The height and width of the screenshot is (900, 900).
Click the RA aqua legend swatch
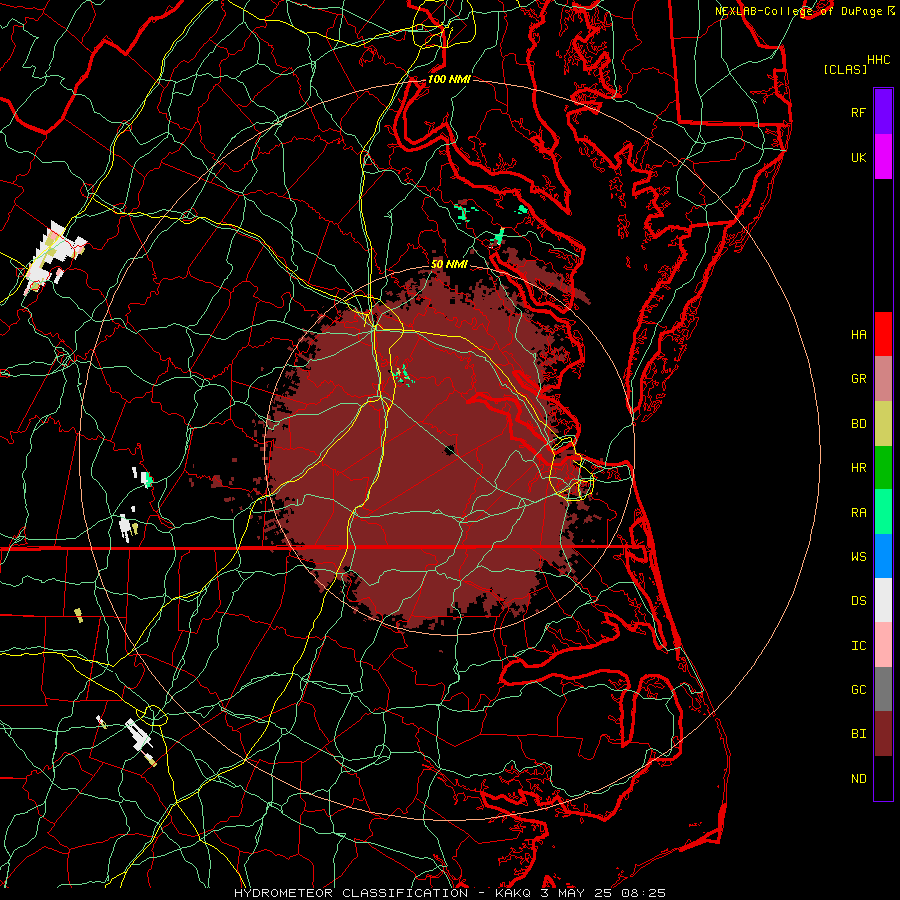[883, 512]
